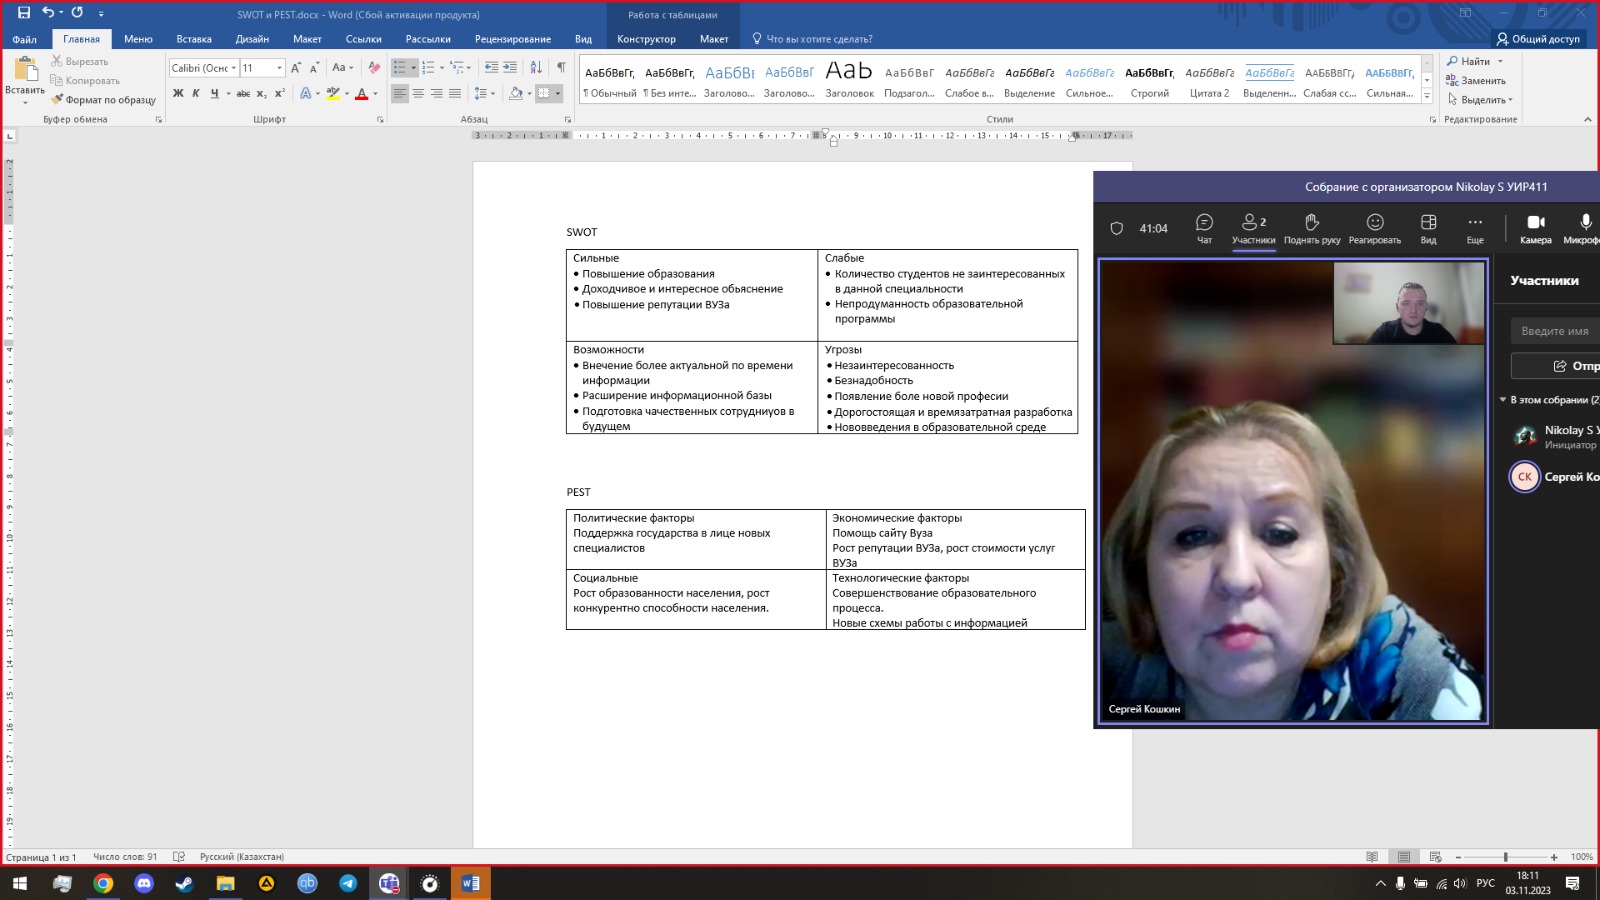Click the Общий доступ share button
Viewport: 1600px width, 900px height.
1538,39
